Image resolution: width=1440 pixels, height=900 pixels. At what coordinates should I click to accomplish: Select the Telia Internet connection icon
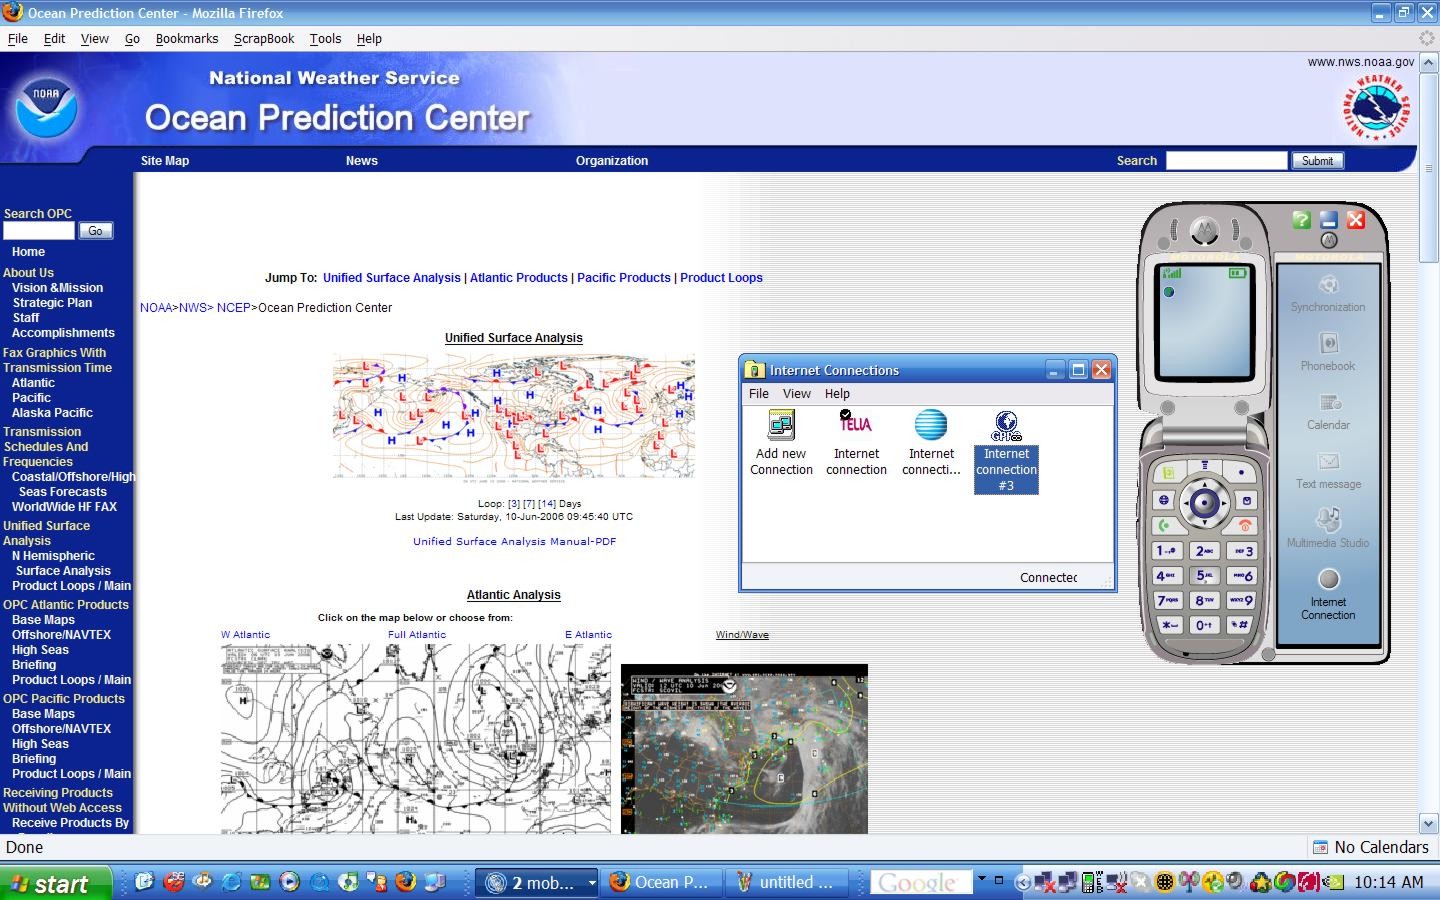(856, 444)
